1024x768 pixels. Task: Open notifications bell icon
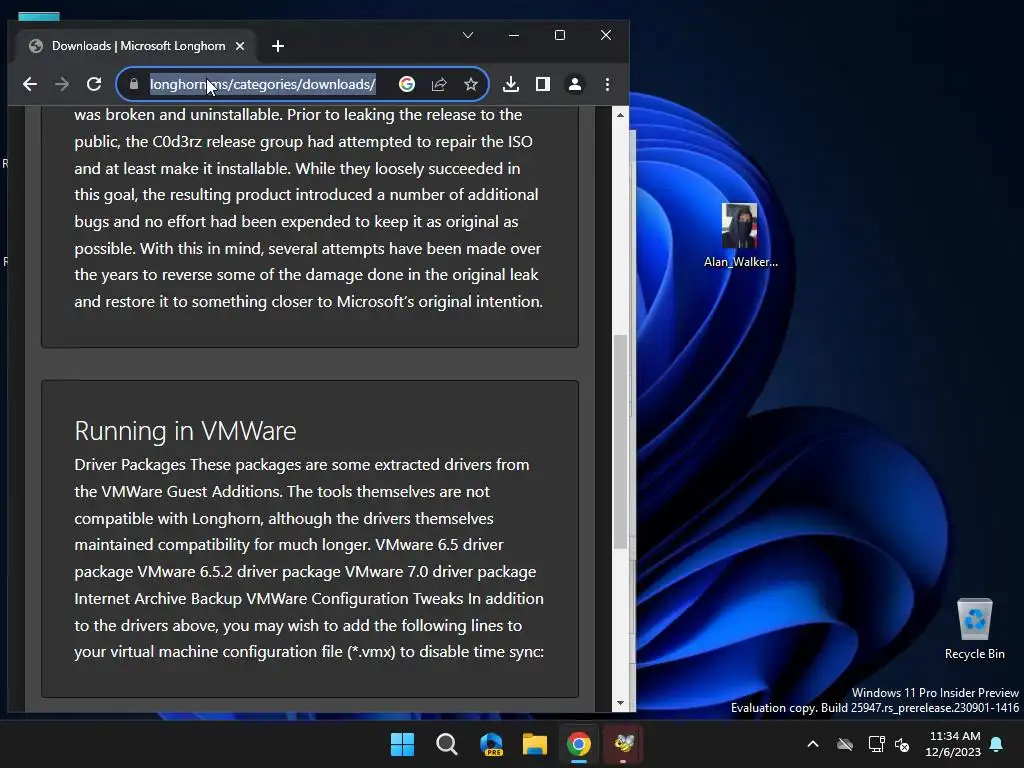coord(997,744)
